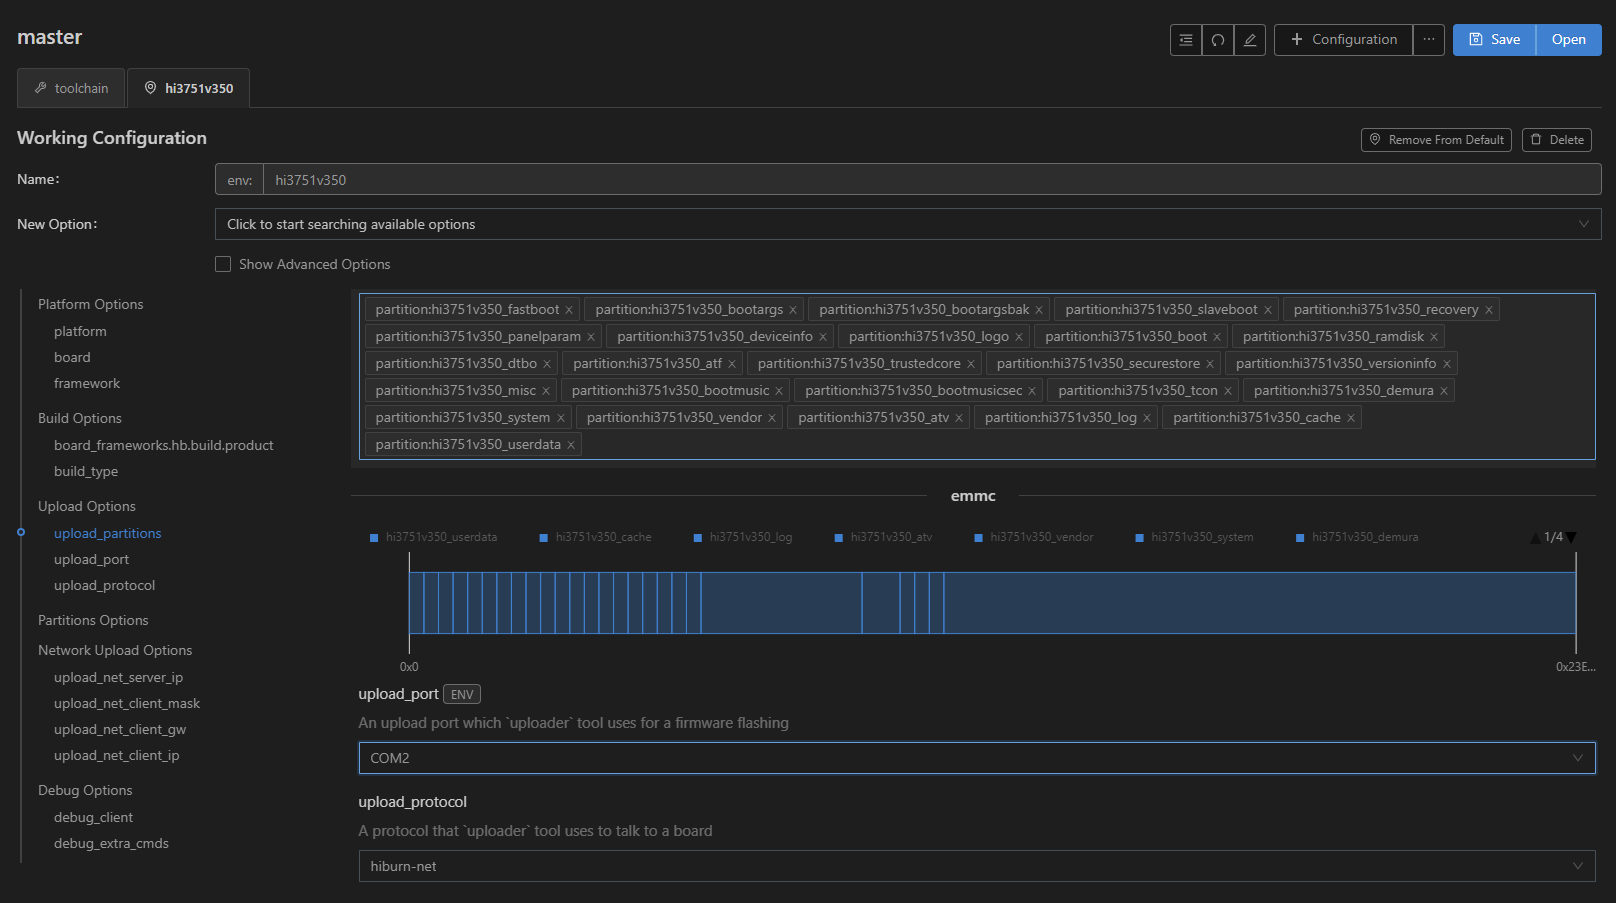This screenshot has height=903, width=1616.
Task: Switch to the toolchain tab
Action: [x=71, y=88]
